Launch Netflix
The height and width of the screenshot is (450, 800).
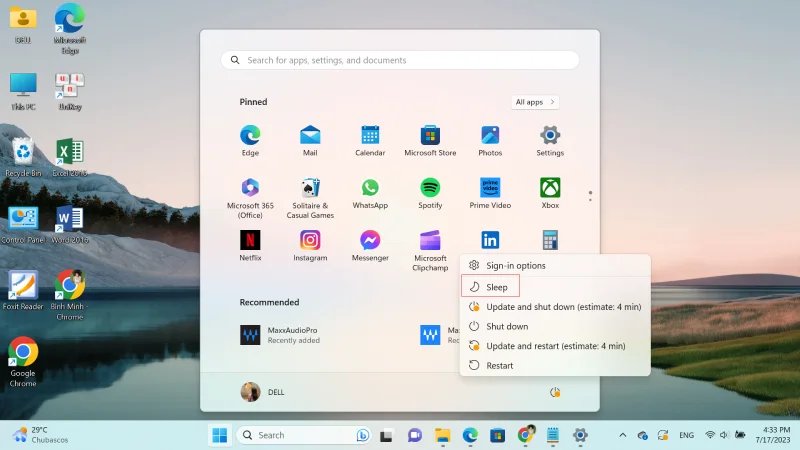coord(250,245)
